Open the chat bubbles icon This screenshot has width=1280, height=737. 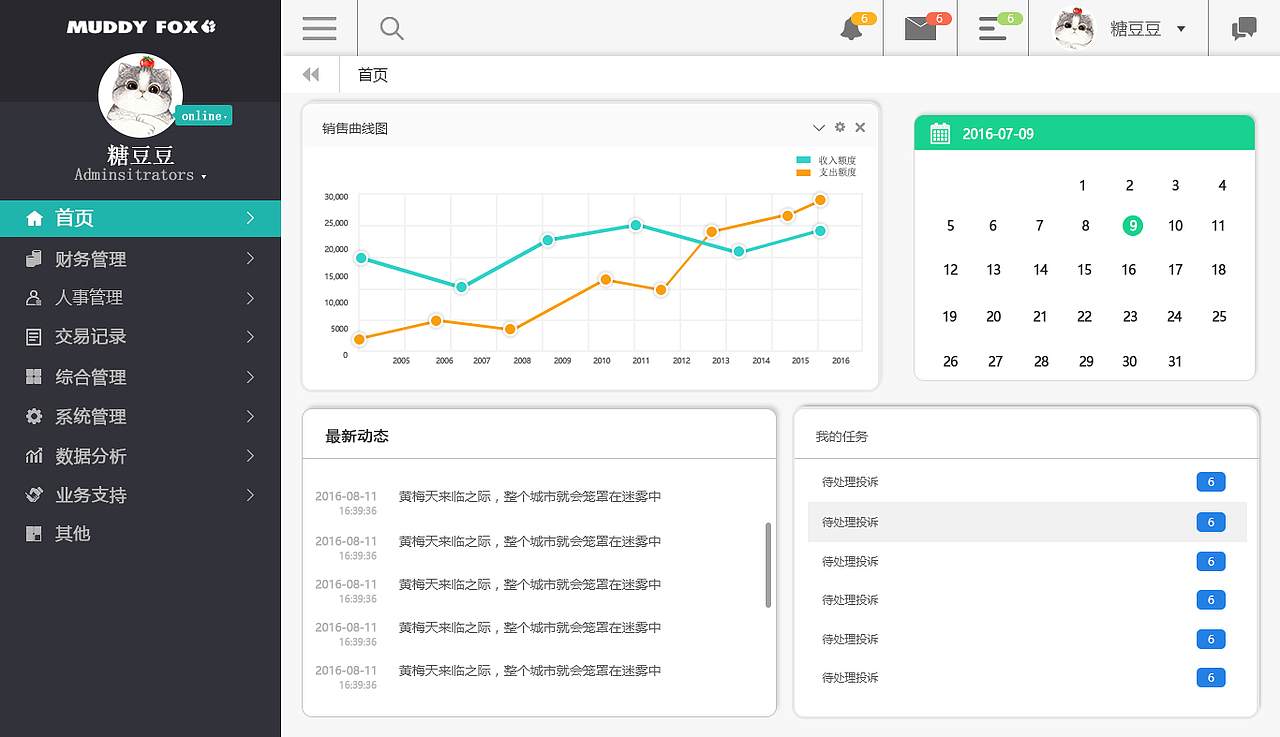[1244, 29]
